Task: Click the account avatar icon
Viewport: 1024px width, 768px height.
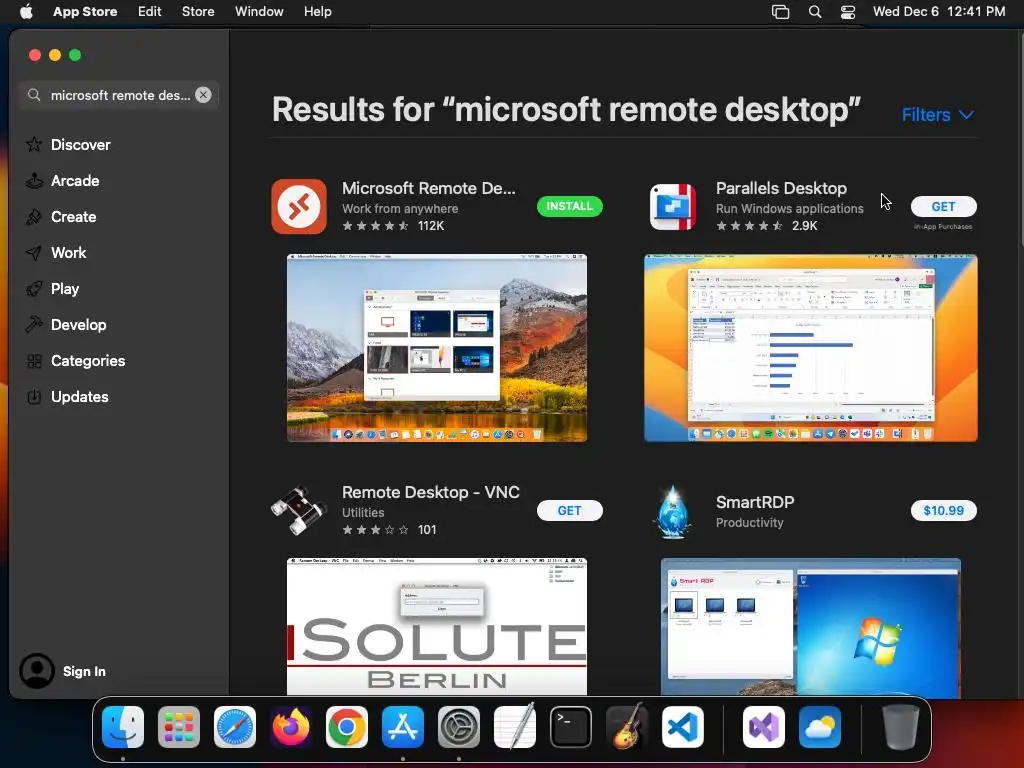Action: point(37,671)
